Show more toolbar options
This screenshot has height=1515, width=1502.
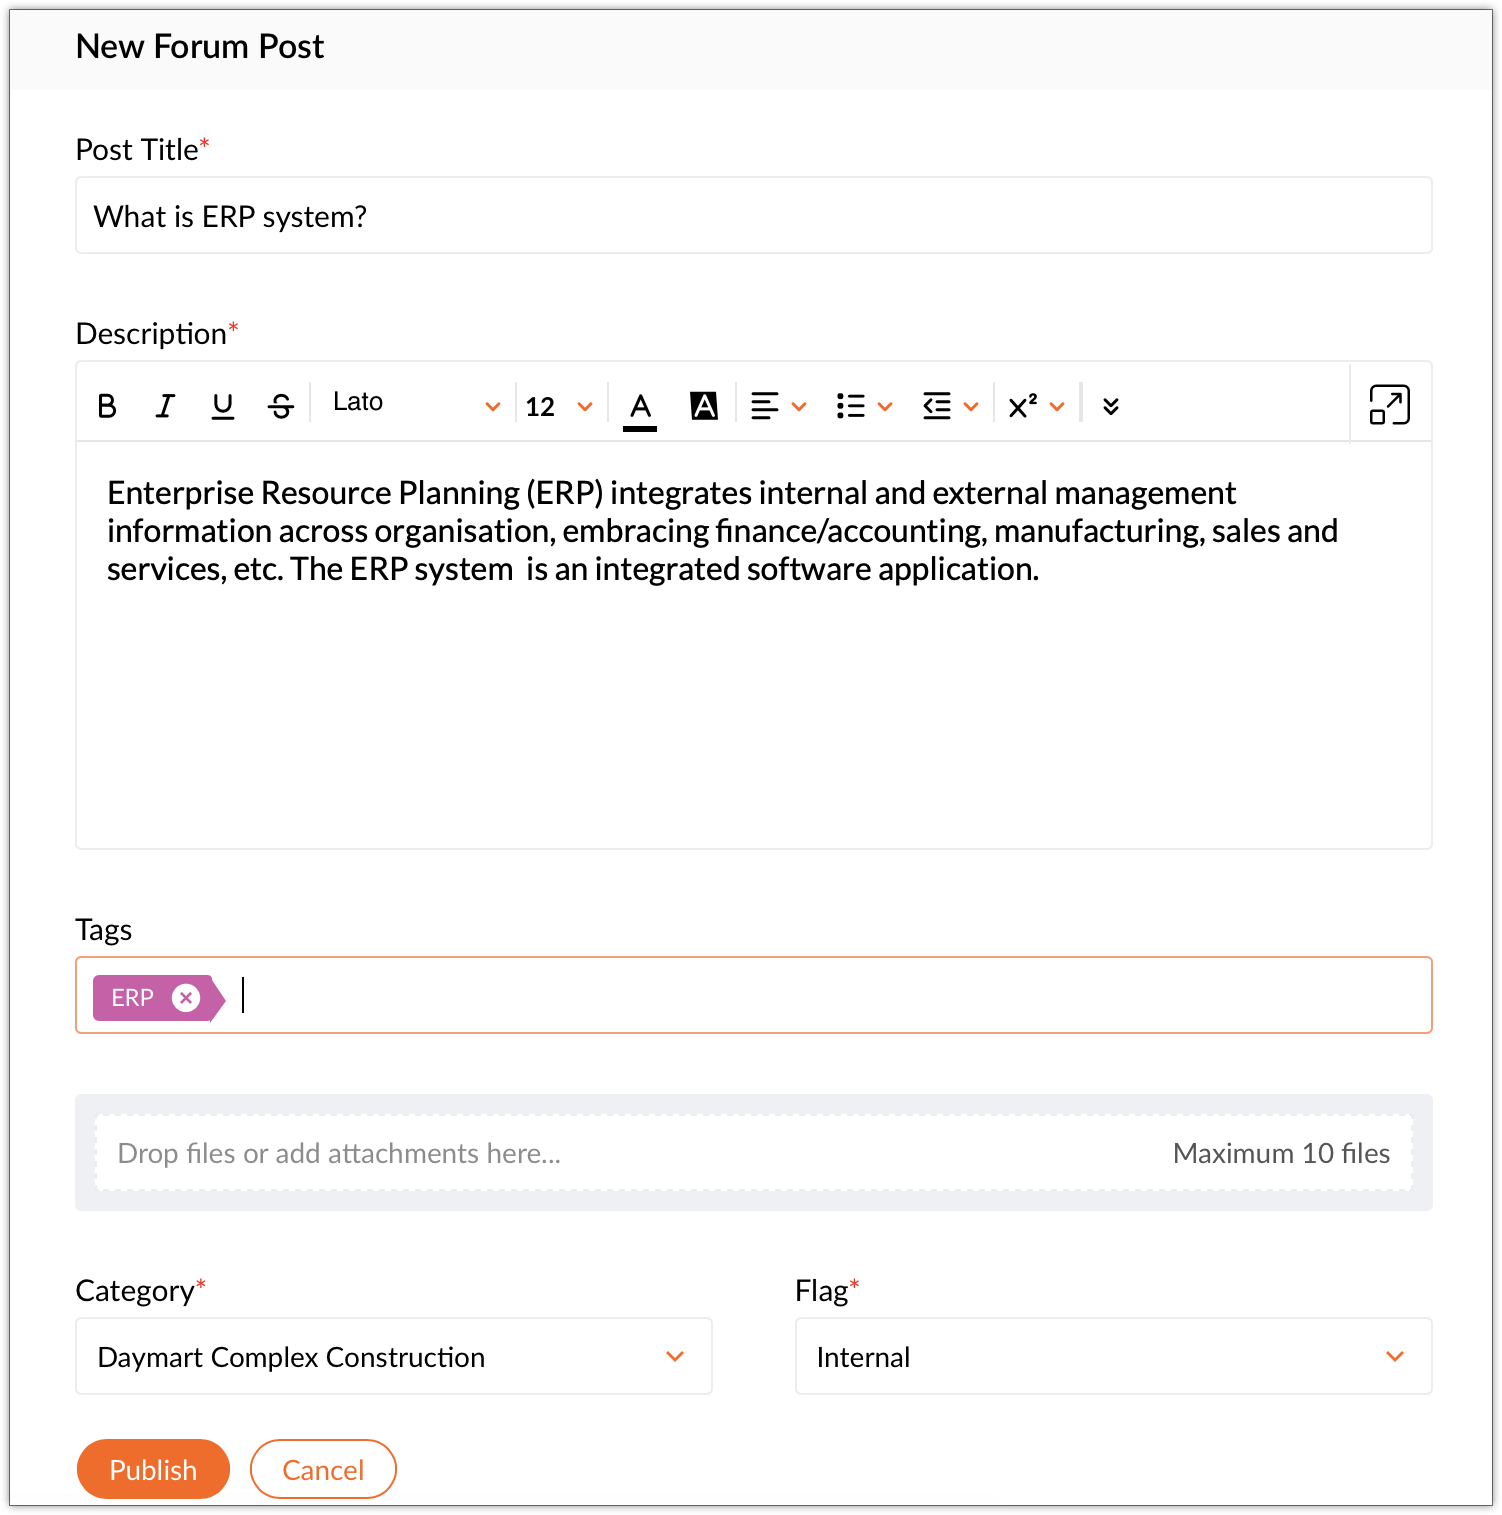[x=1110, y=406]
